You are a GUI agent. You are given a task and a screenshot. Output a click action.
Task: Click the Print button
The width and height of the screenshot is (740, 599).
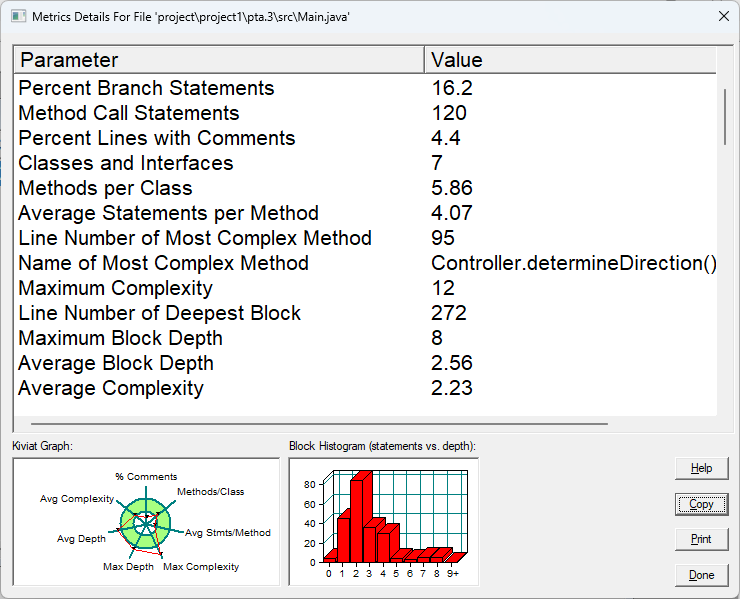701,539
